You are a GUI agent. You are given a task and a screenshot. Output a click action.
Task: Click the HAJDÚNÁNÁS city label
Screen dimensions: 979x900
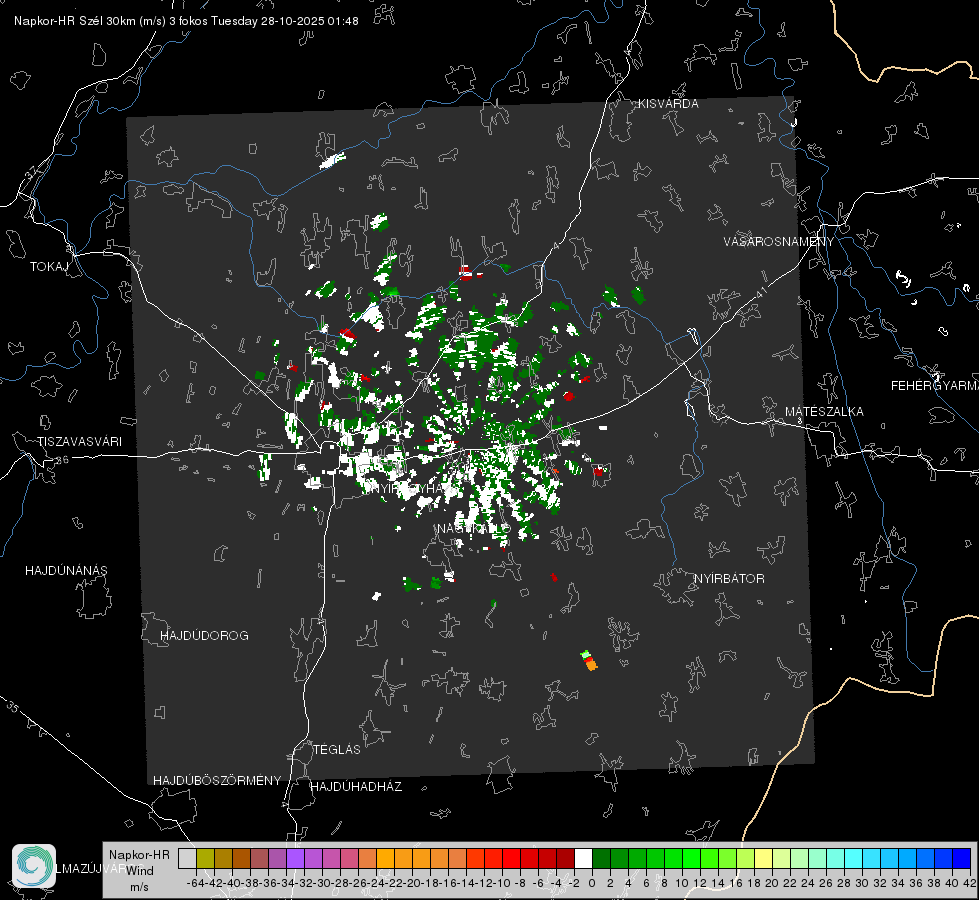66,571
